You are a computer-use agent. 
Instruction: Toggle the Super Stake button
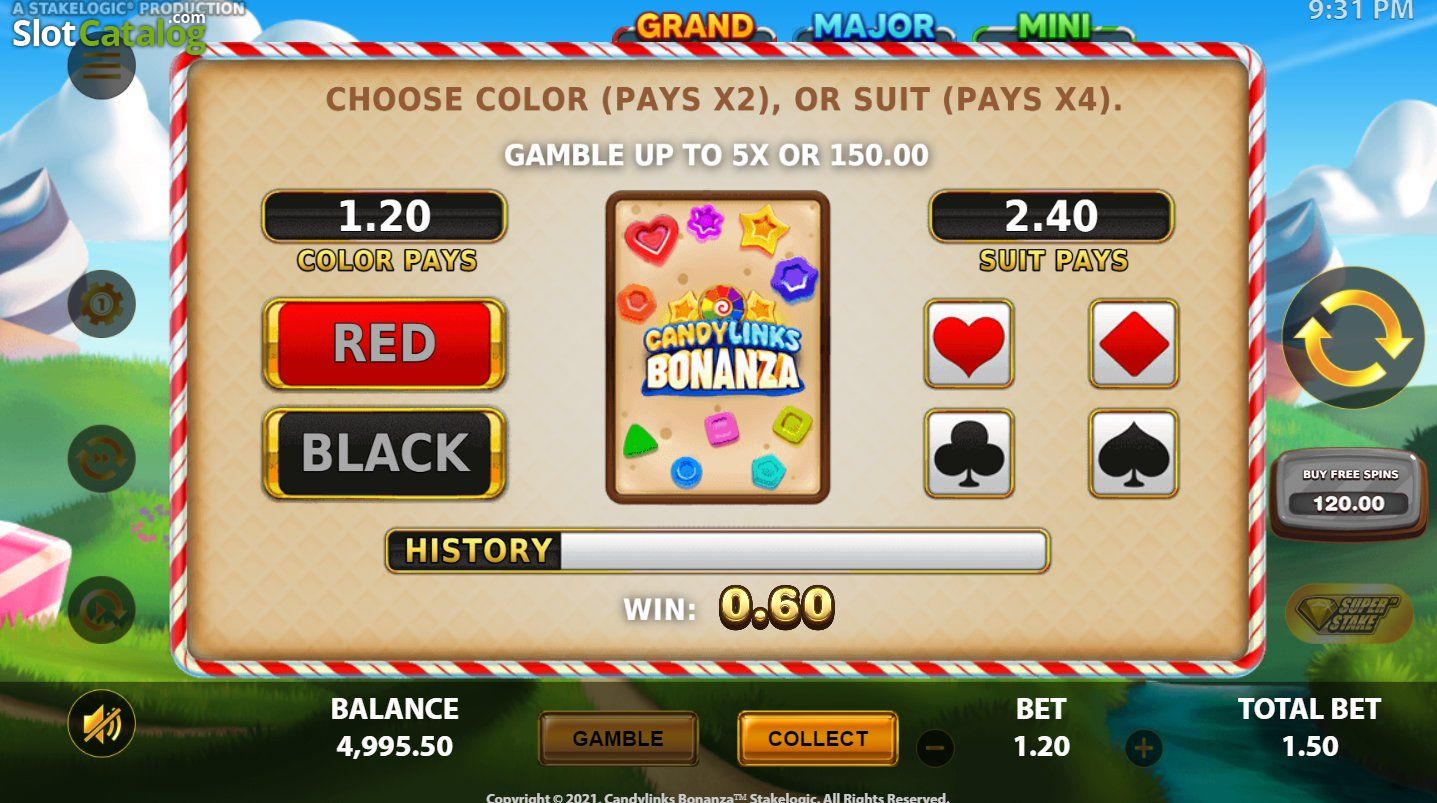pos(1349,614)
